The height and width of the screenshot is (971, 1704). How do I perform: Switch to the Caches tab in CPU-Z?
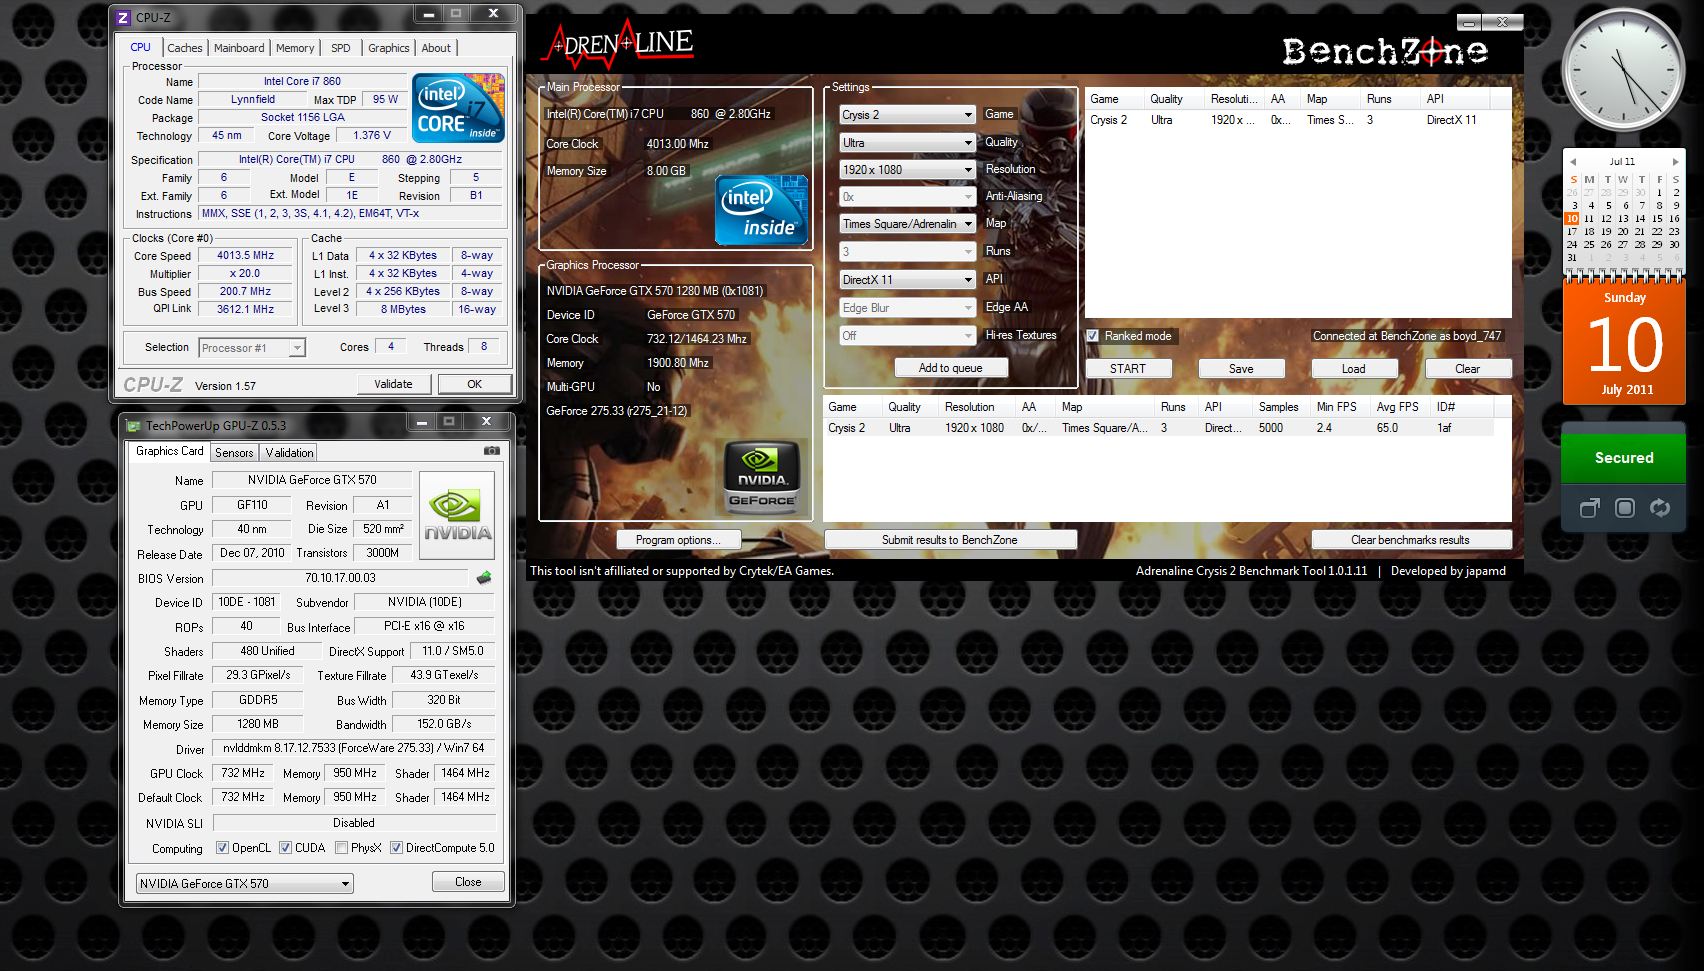185,48
